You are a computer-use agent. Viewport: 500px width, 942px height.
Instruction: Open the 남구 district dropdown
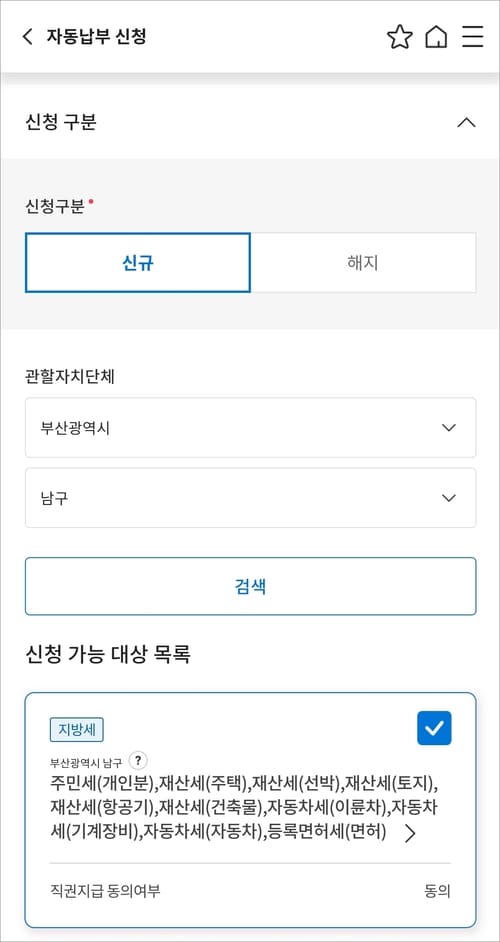click(x=251, y=498)
